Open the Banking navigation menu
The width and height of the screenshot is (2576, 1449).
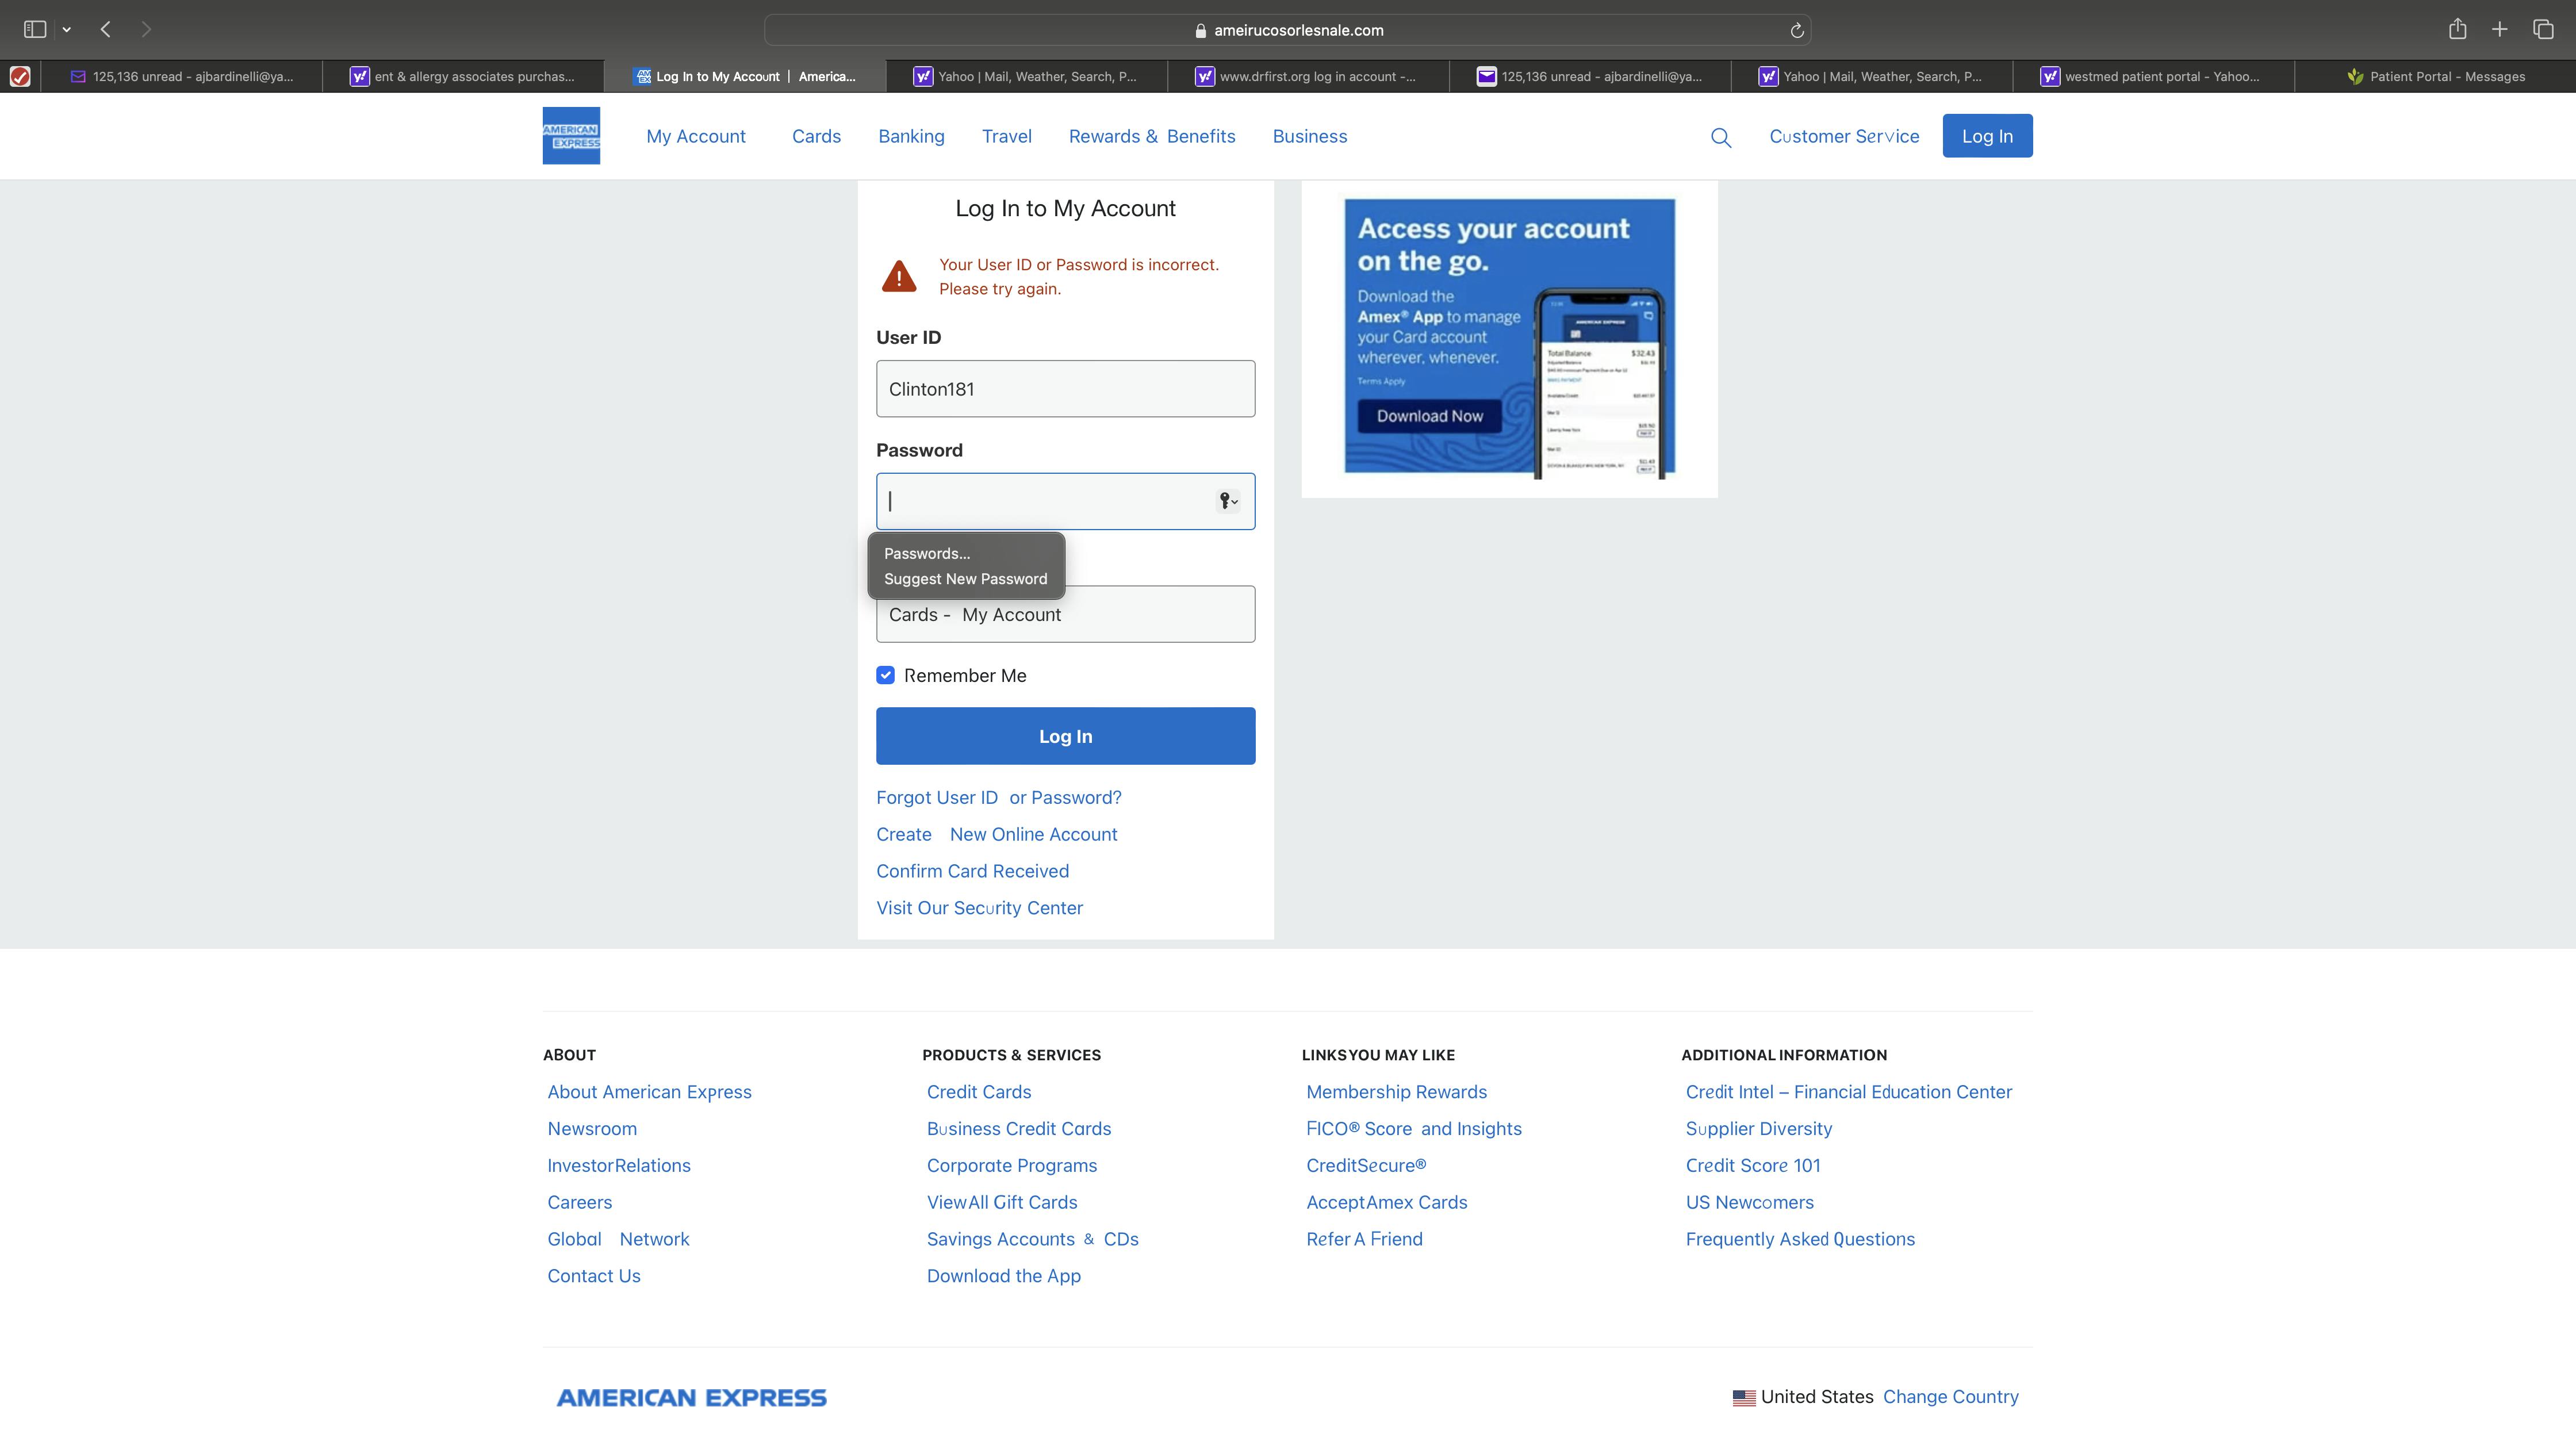(911, 136)
